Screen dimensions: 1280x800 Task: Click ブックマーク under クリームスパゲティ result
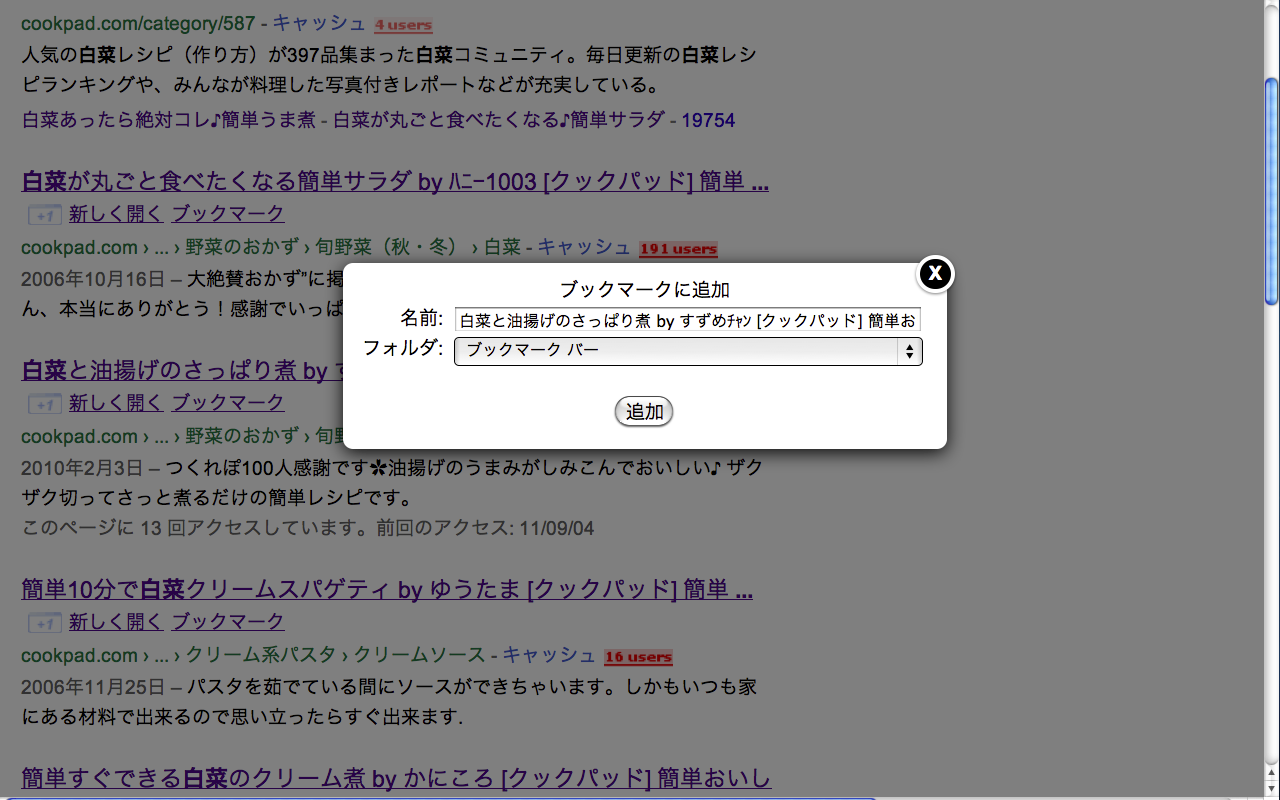click(228, 621)
